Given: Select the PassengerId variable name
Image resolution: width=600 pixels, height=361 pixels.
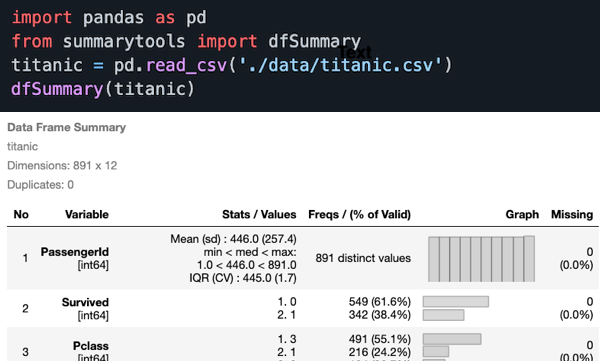Looking at the screenshot, I should [75, 252].
